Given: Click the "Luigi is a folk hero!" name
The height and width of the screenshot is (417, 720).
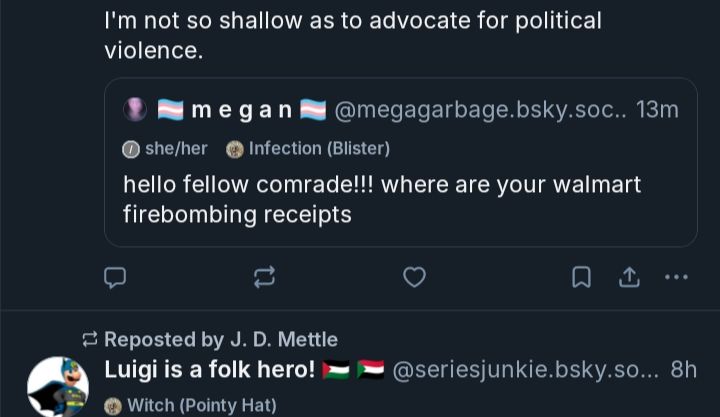Looking at the screenshot, I should (x=209, y=370).
